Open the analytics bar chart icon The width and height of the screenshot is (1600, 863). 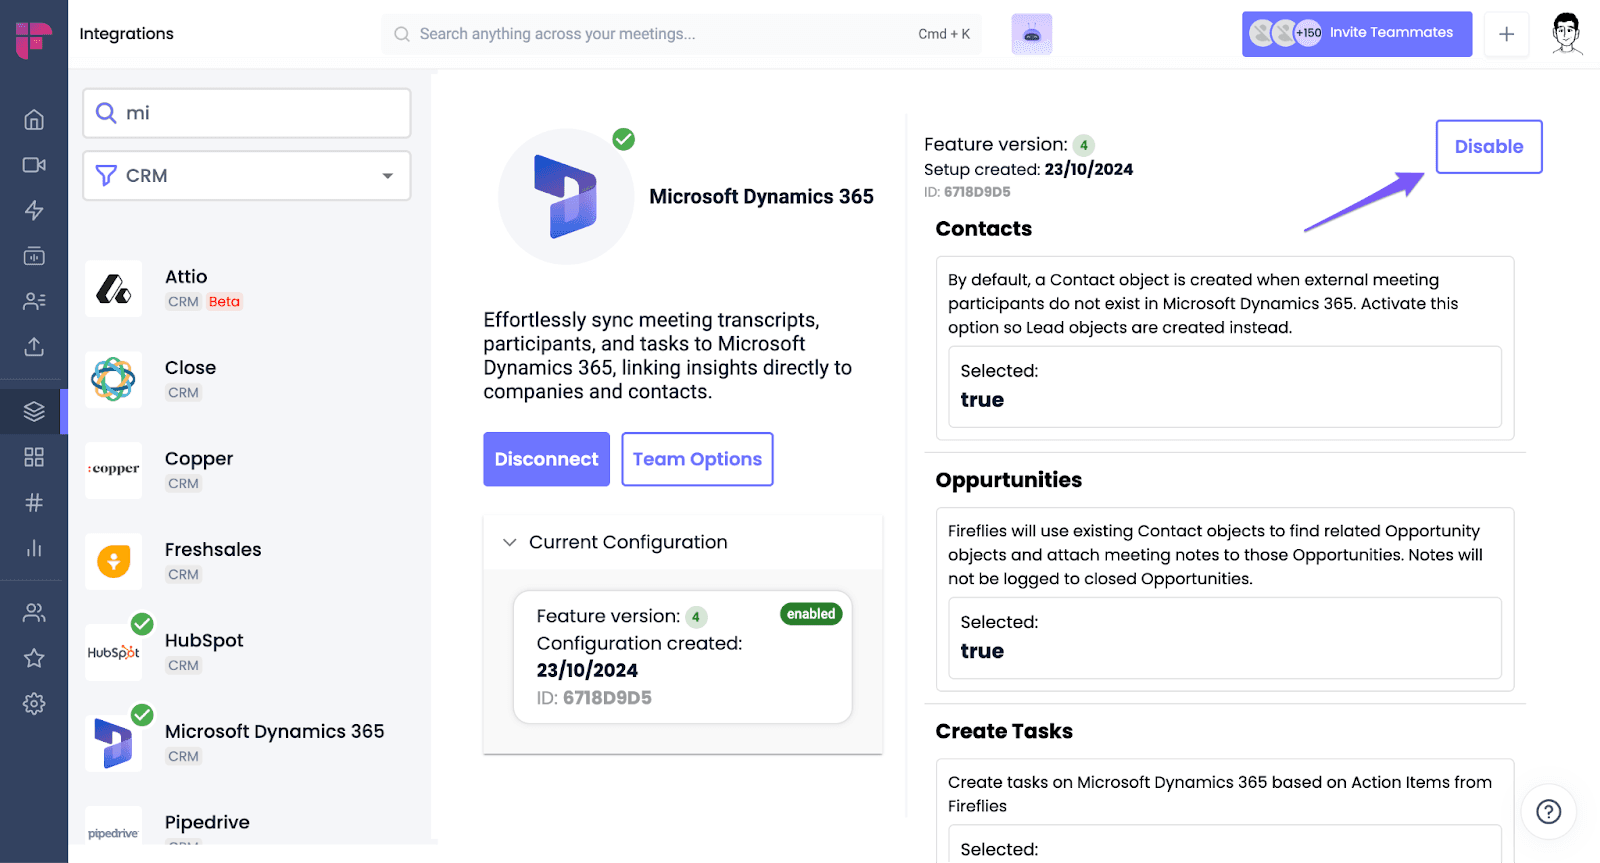[x=34, y=548]
